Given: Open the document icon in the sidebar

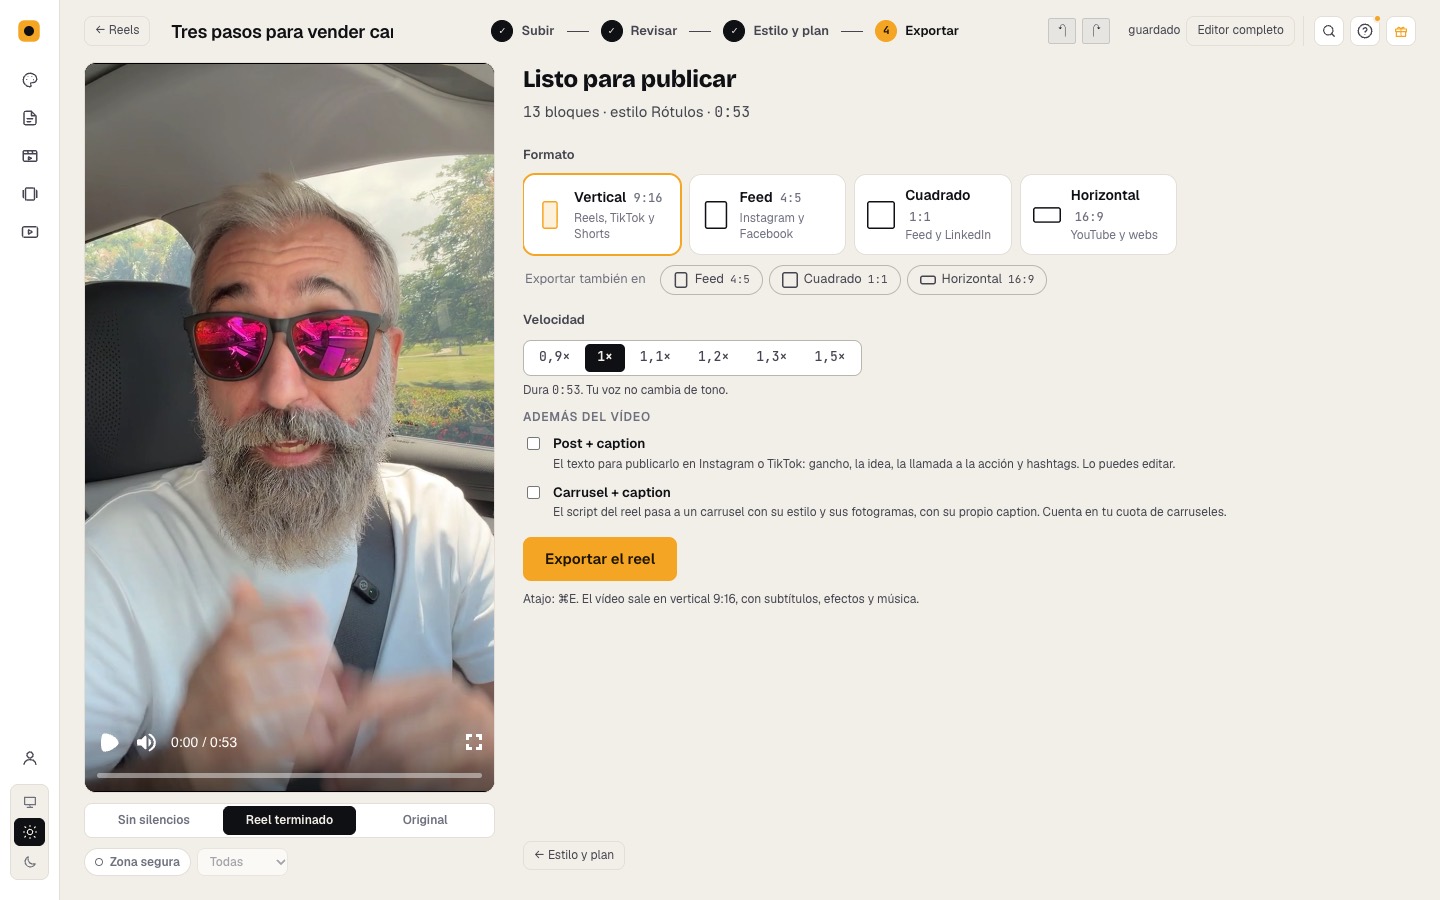Looking at the screenshot, I should 30,118.
